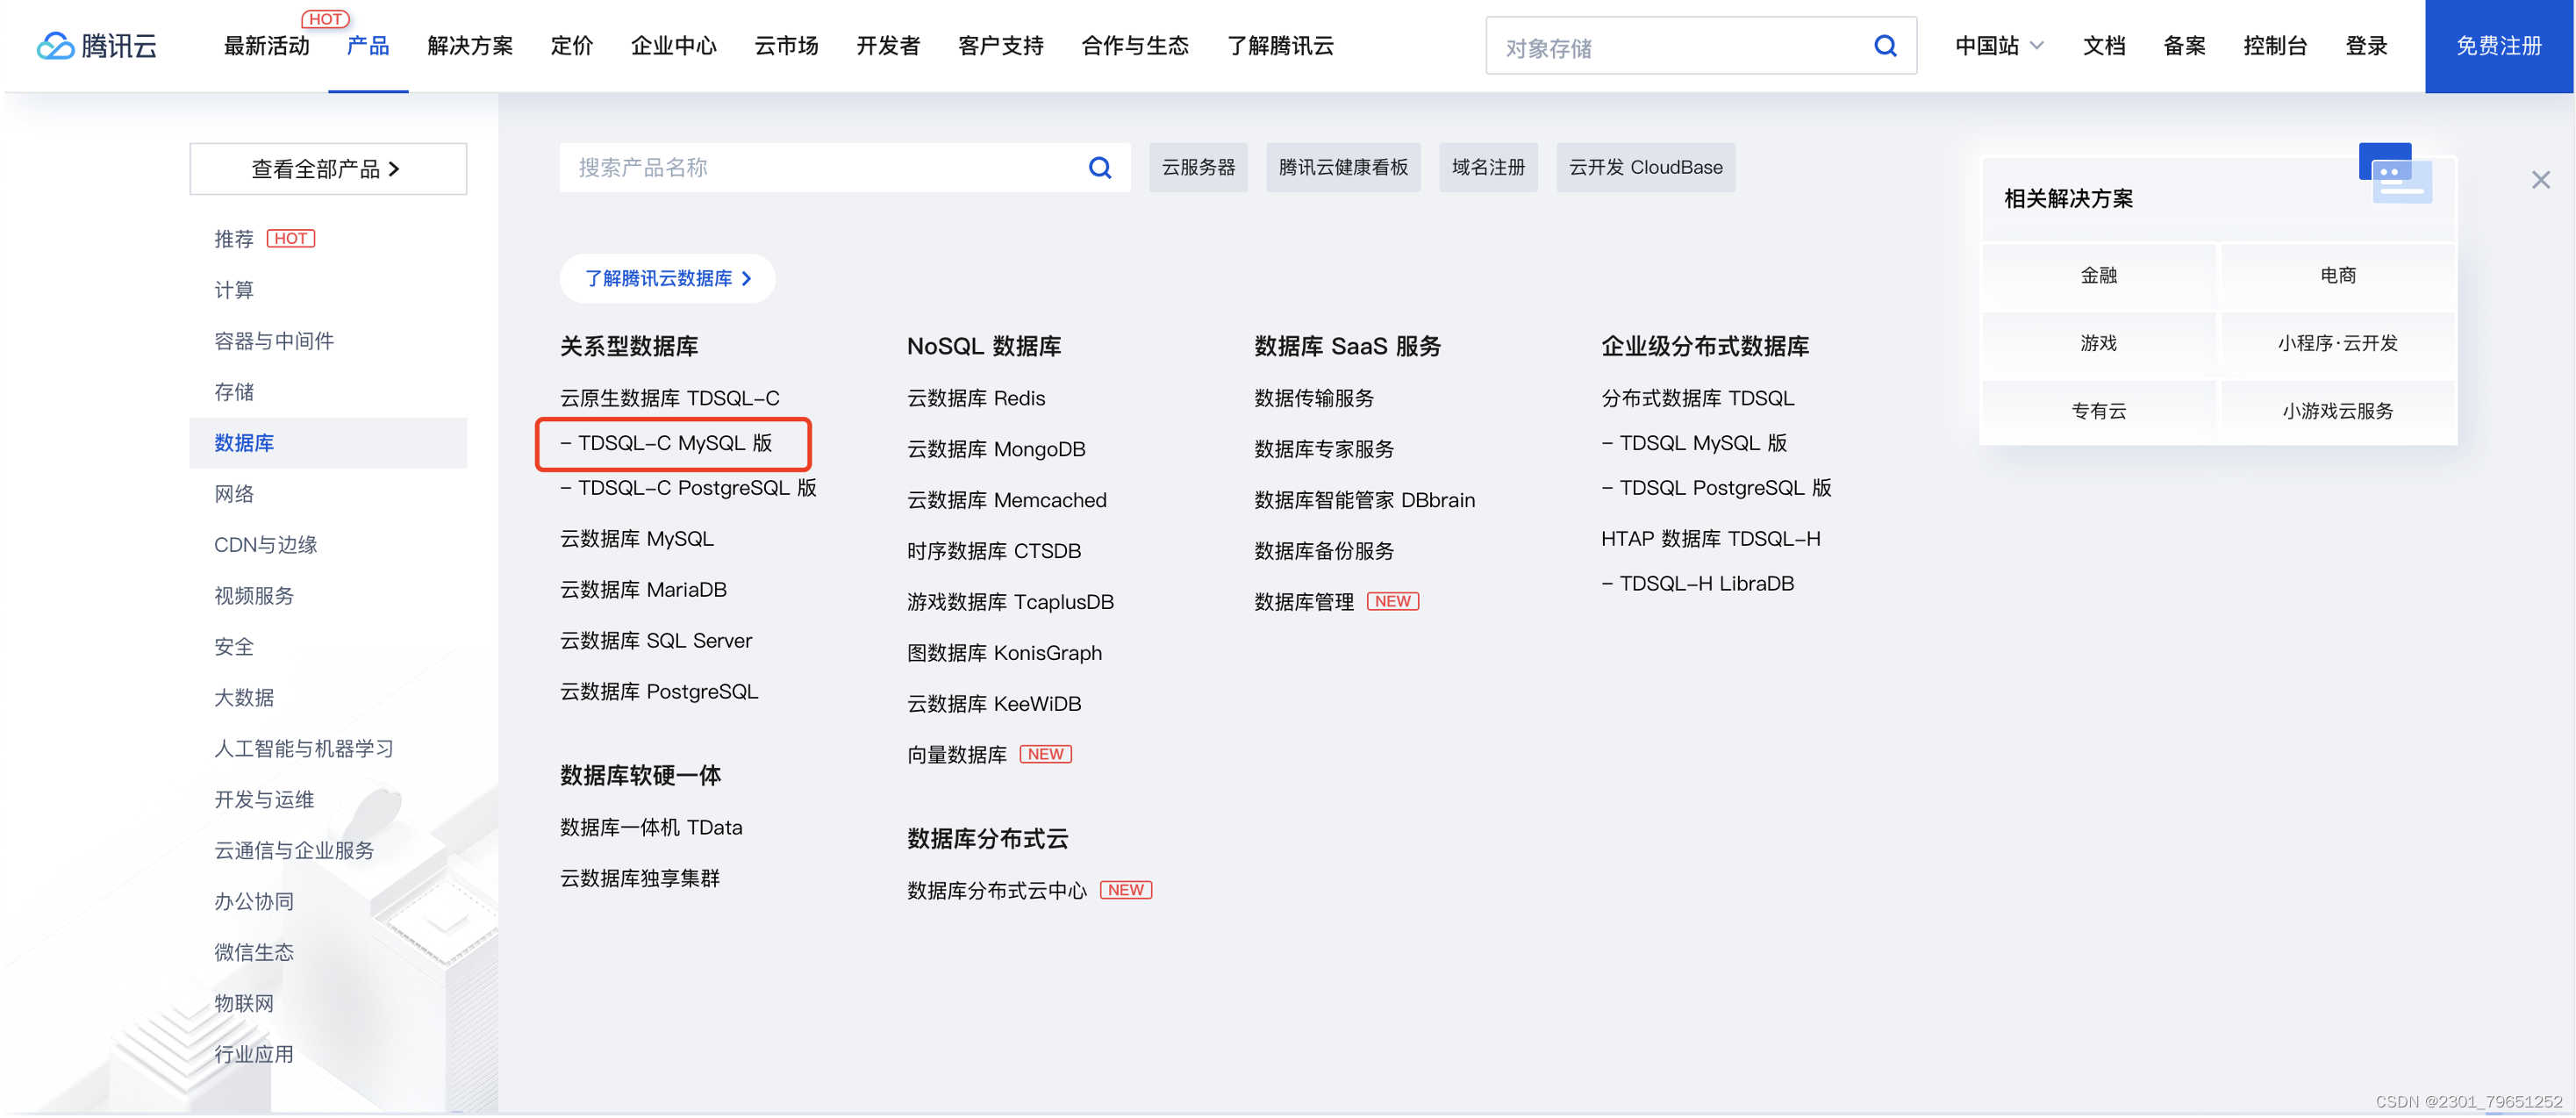Open the 备案 link
Image resolution: width=2576 pixels, height=1118 pixels.
coord(2184,46)
